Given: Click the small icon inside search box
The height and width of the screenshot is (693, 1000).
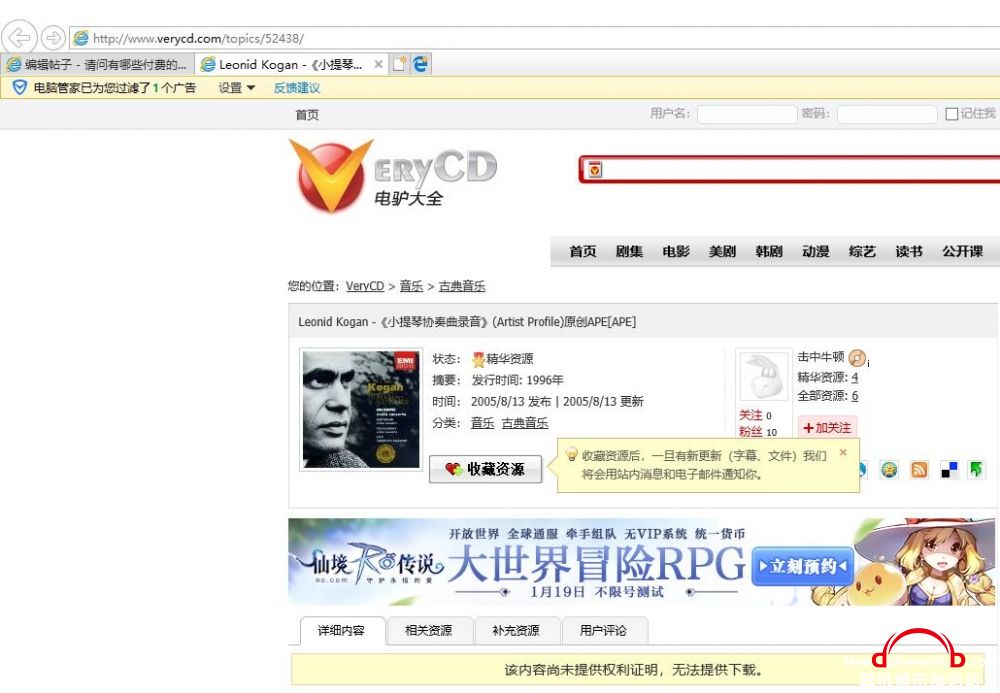Looking at the screenshot, I should [595, 170].
